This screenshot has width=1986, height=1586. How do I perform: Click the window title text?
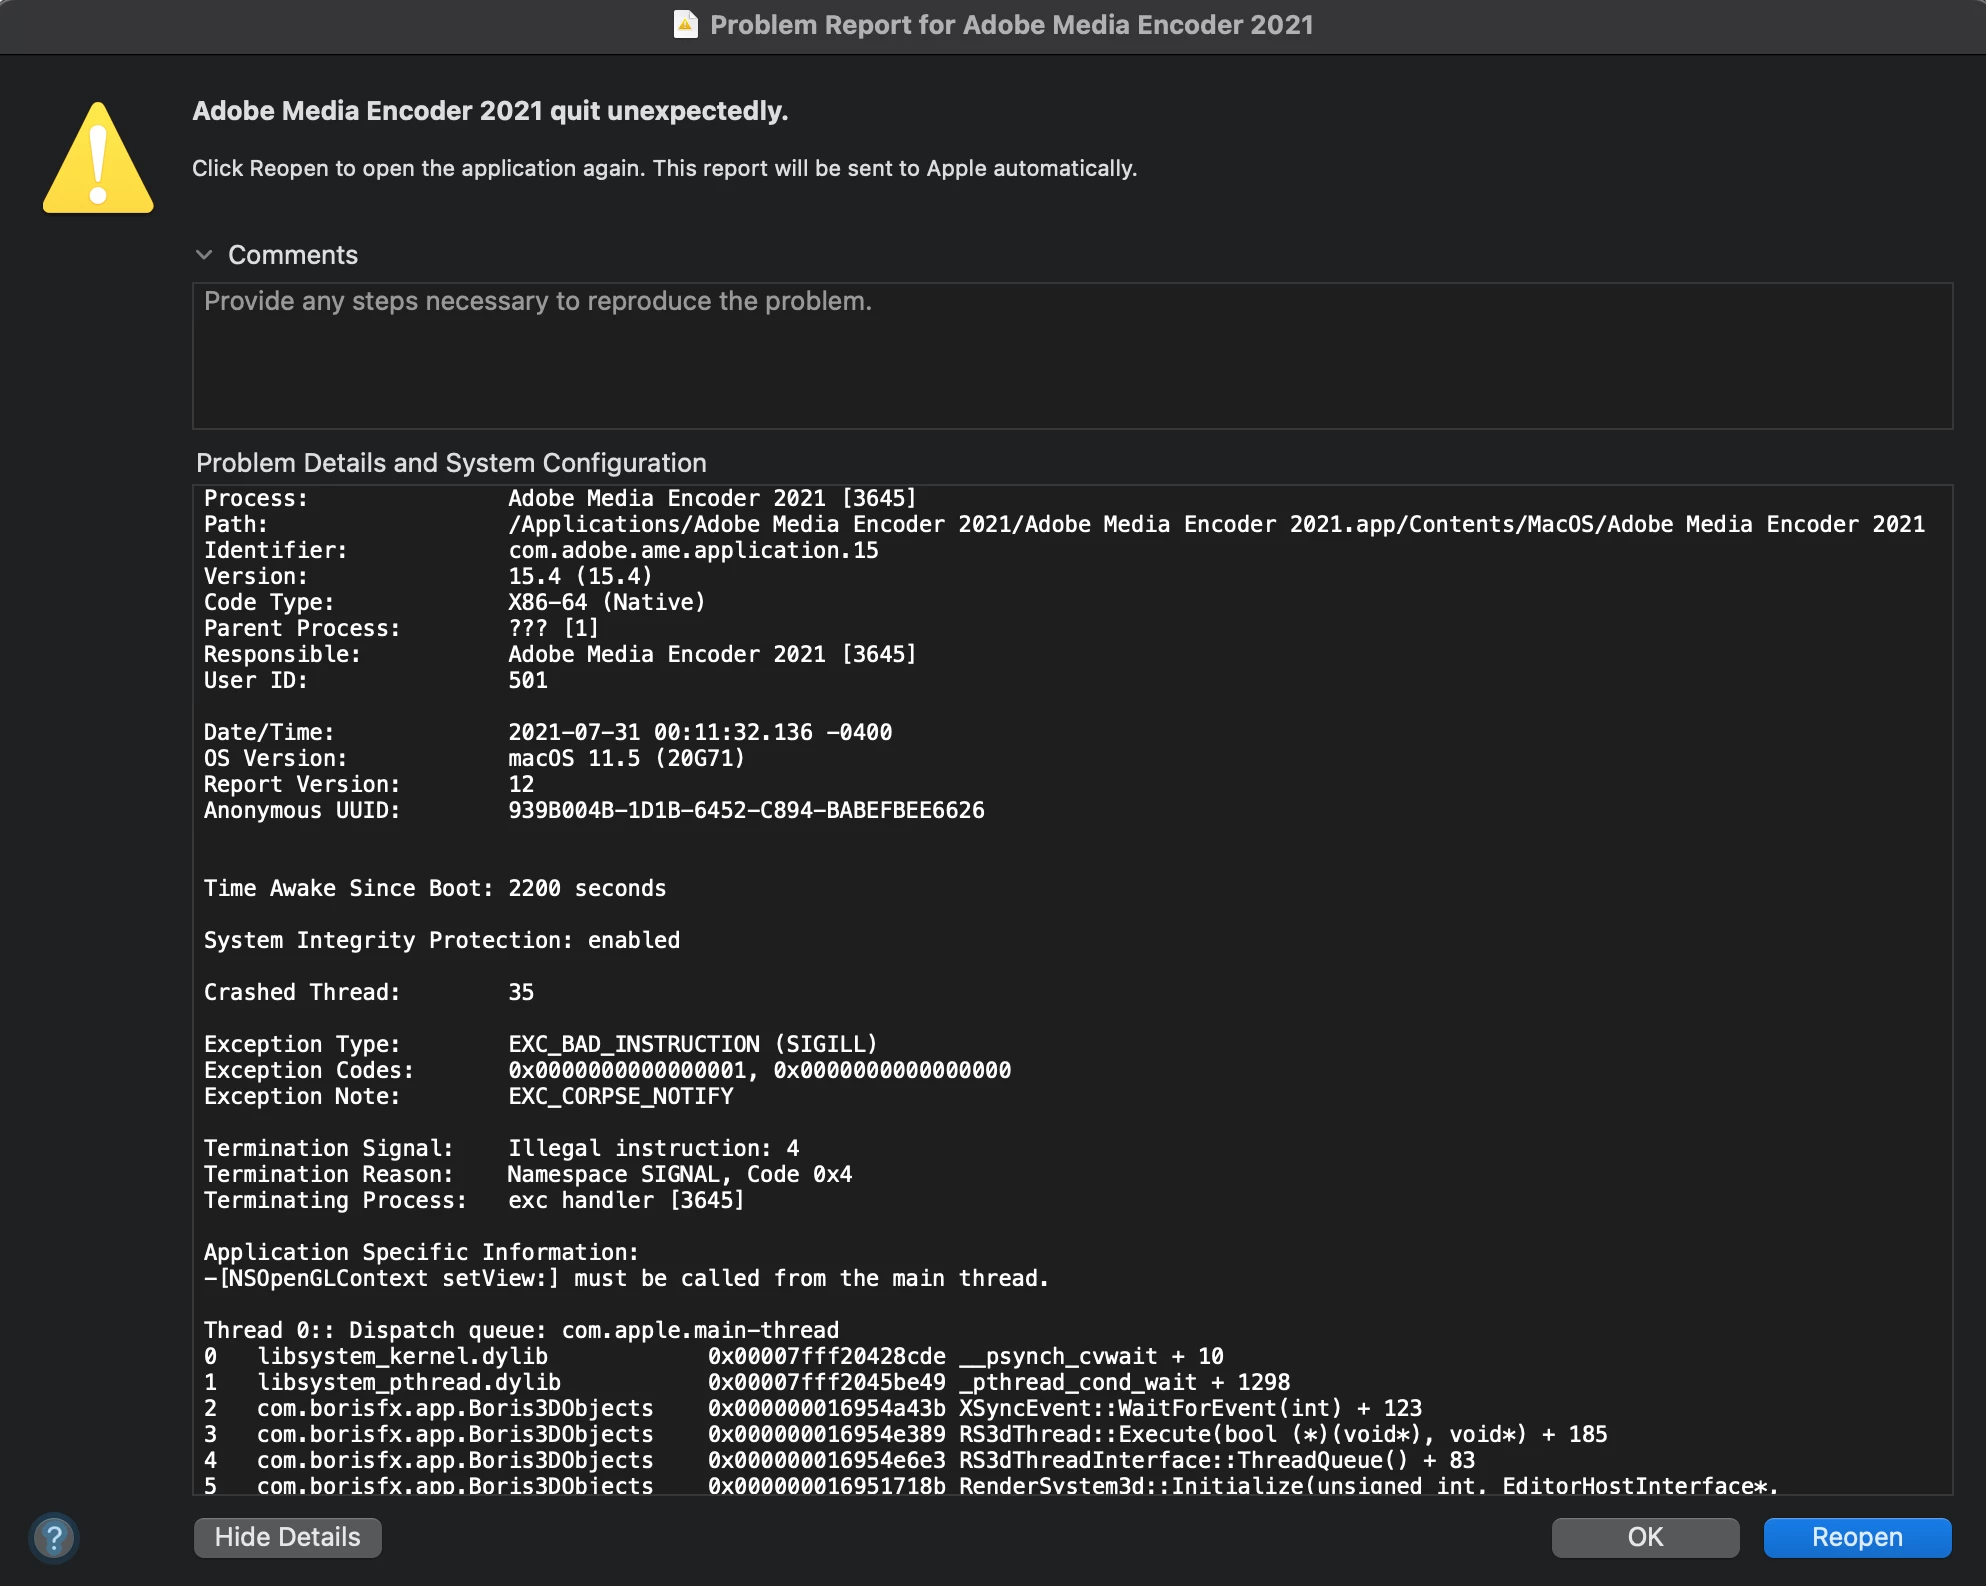1011,25
